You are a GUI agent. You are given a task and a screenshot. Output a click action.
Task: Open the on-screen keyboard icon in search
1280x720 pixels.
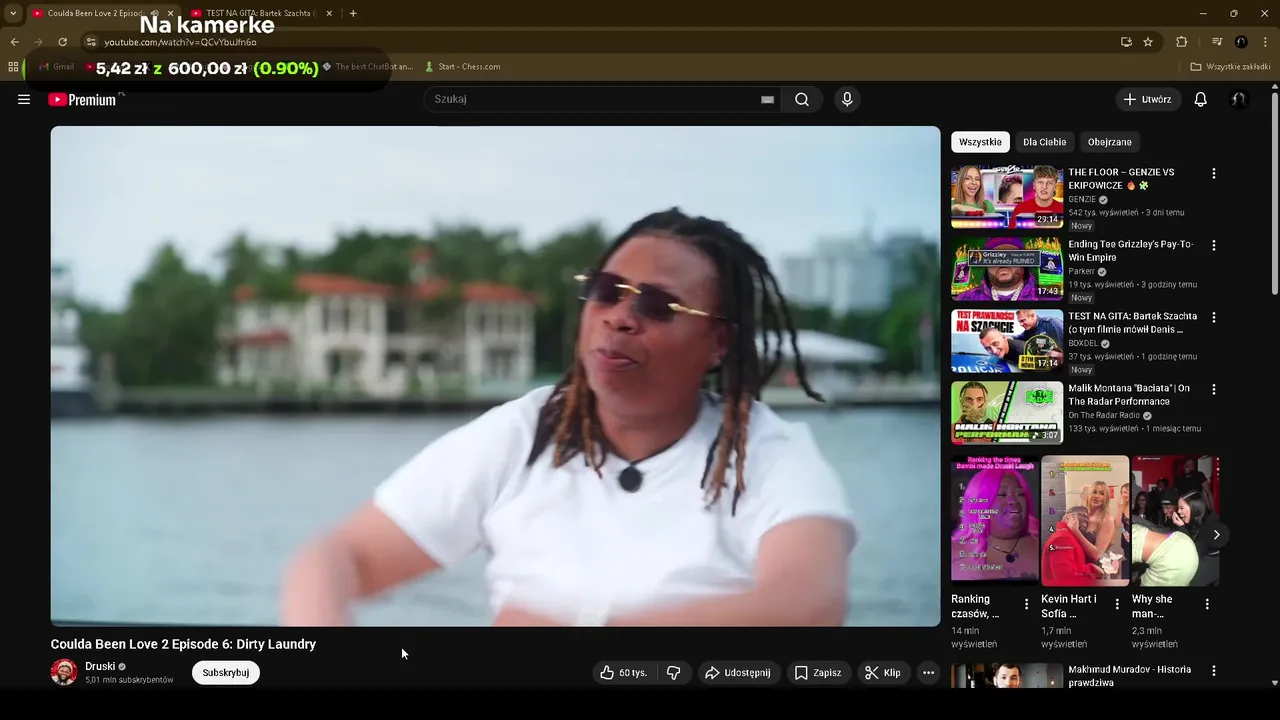(x=767, y=99)
